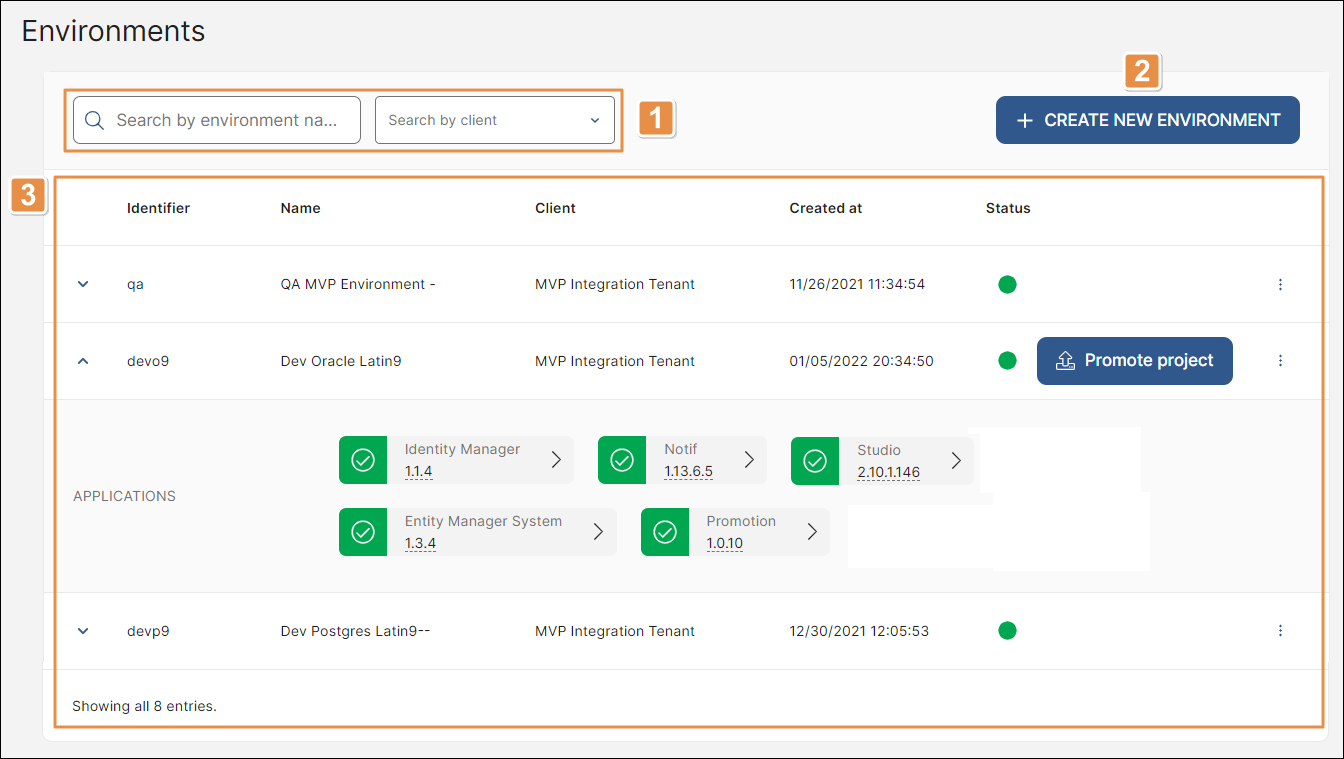The height and width of the screenshot is (759, 1344).
Task: Open the Search by client dropdown
Action: click(x=495, y=120)
